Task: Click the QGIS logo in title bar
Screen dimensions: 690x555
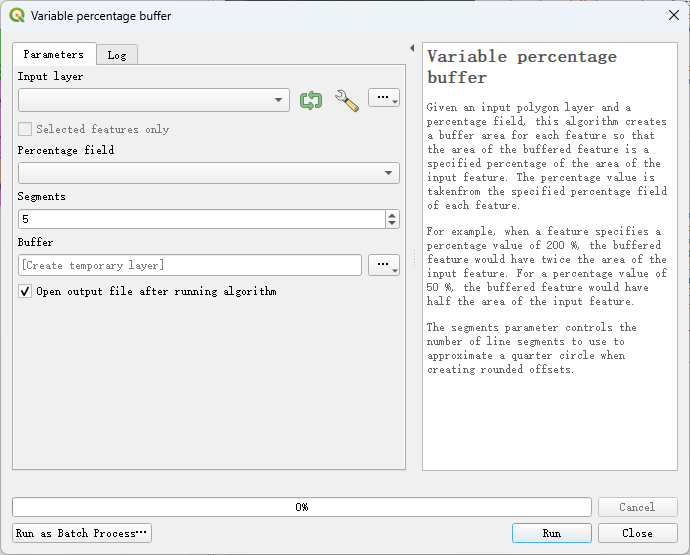Action: pos(17,15)
